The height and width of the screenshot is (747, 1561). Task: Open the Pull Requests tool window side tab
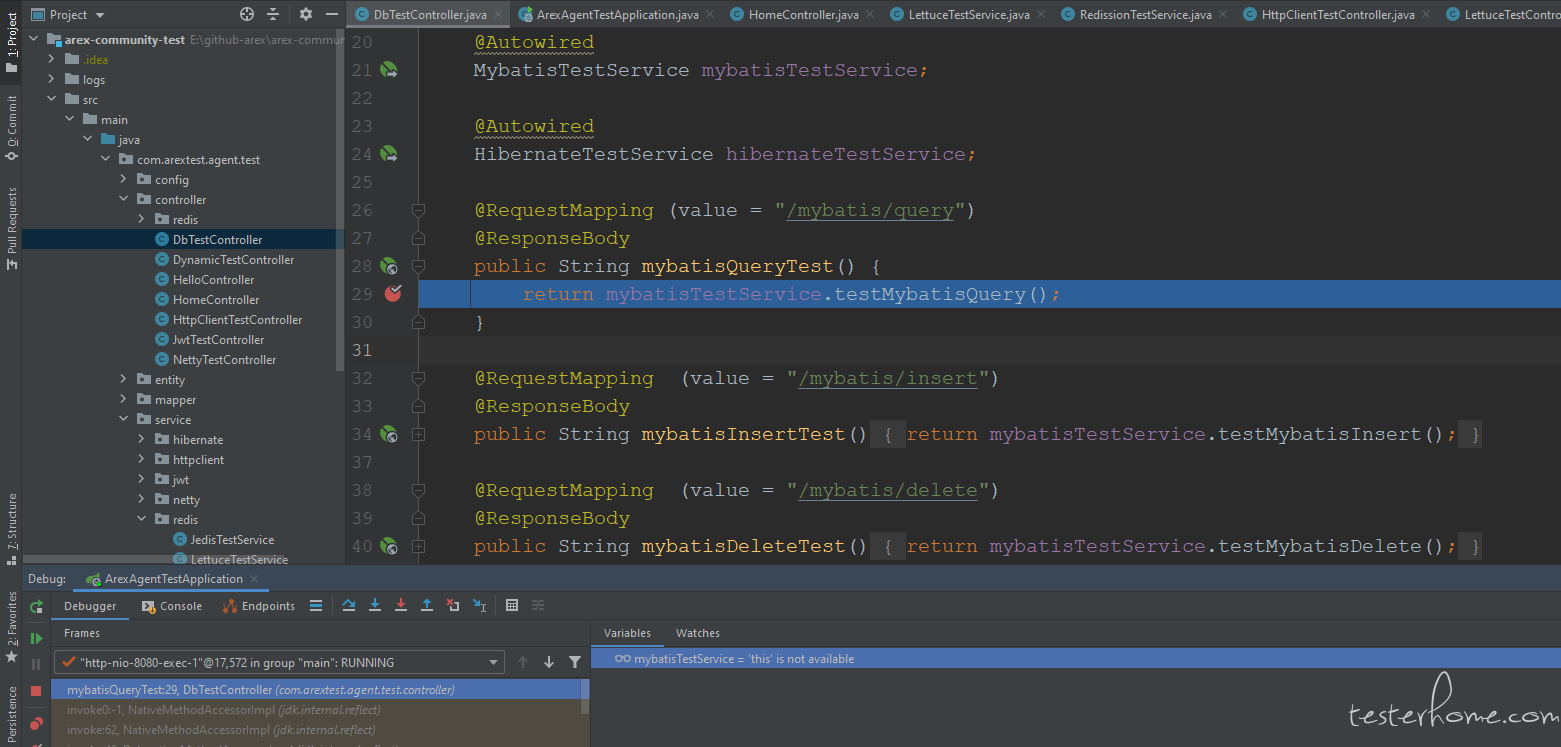(11, 228)
